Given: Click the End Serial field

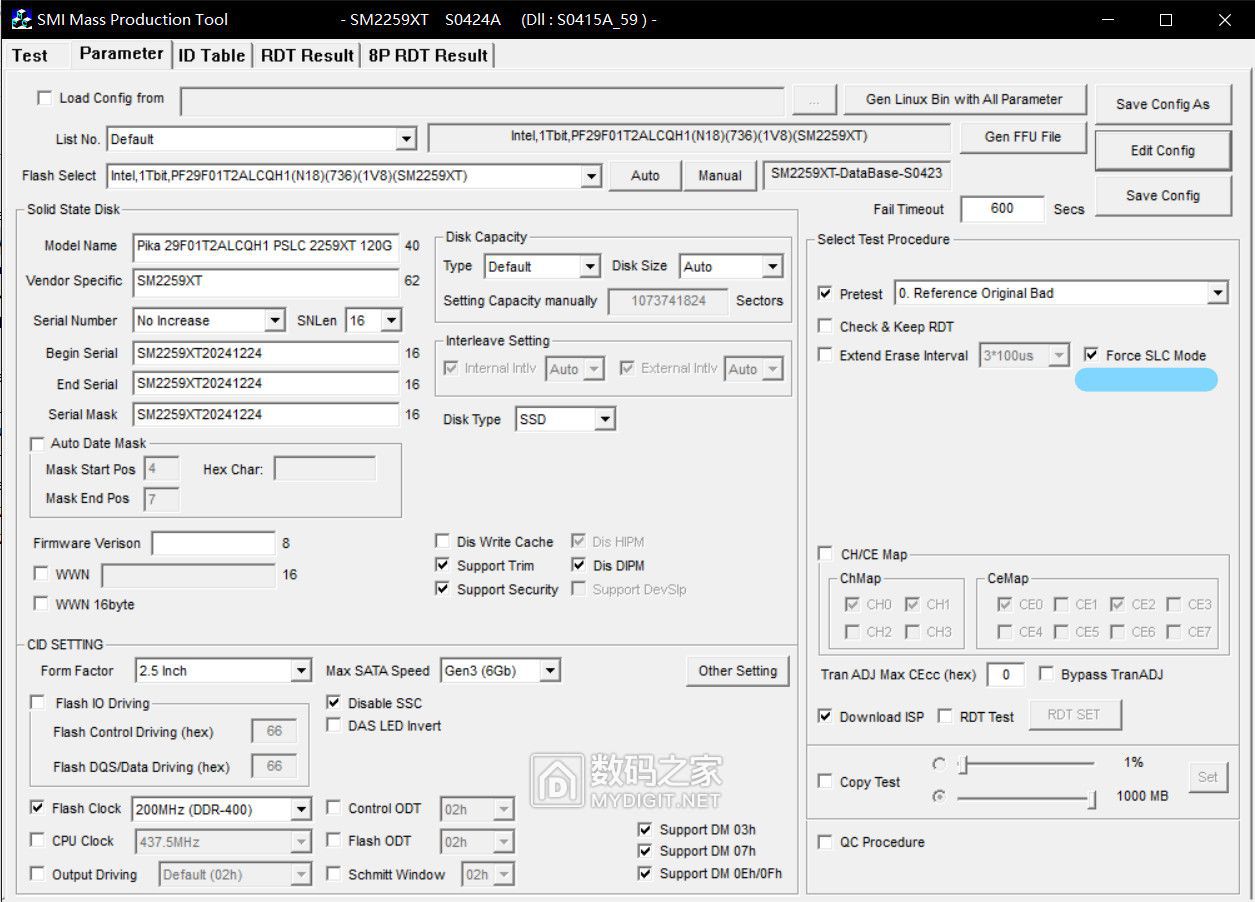Looking at the screenshot, I should click(x=265, y=384).
